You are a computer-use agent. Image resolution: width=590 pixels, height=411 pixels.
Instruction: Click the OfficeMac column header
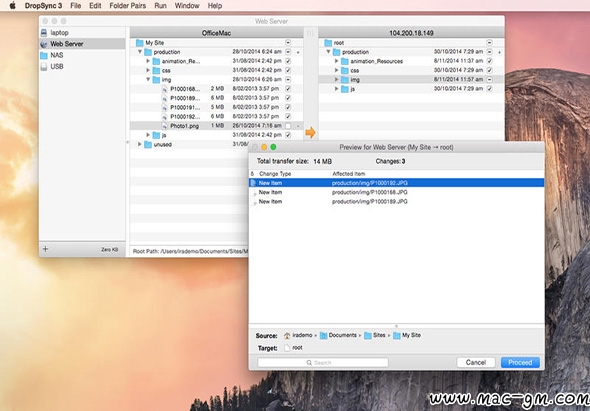tap(216, 33)
